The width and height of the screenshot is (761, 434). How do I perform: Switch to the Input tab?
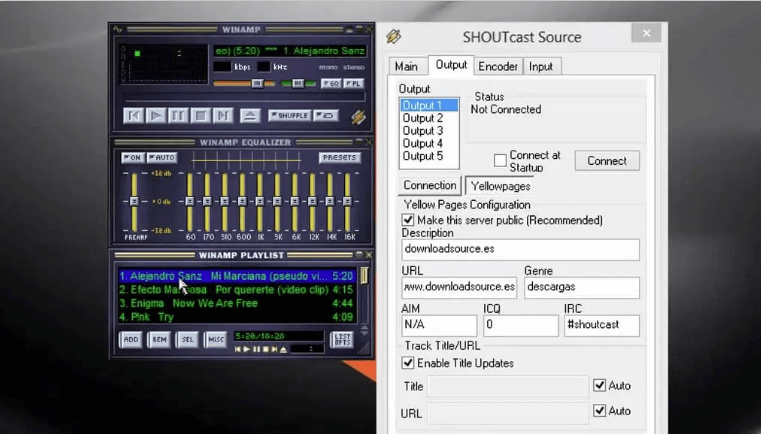pos(541,67)
